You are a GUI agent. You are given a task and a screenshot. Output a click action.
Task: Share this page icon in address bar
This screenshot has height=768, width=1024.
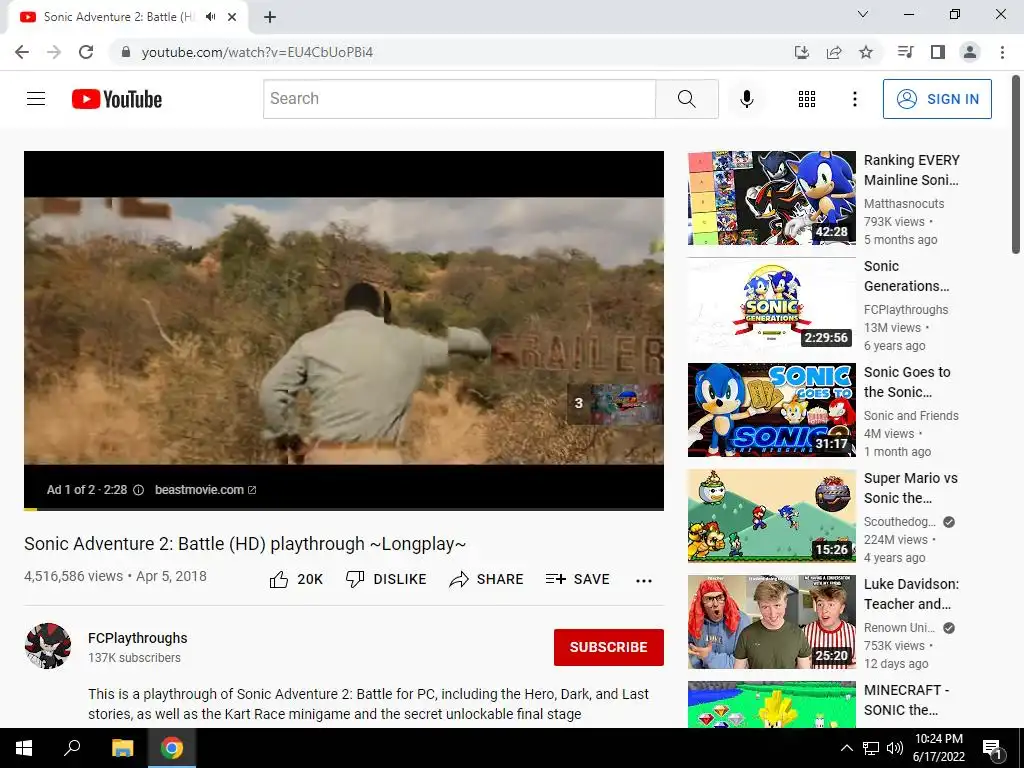pyautogui.click(x=834, y=52)
